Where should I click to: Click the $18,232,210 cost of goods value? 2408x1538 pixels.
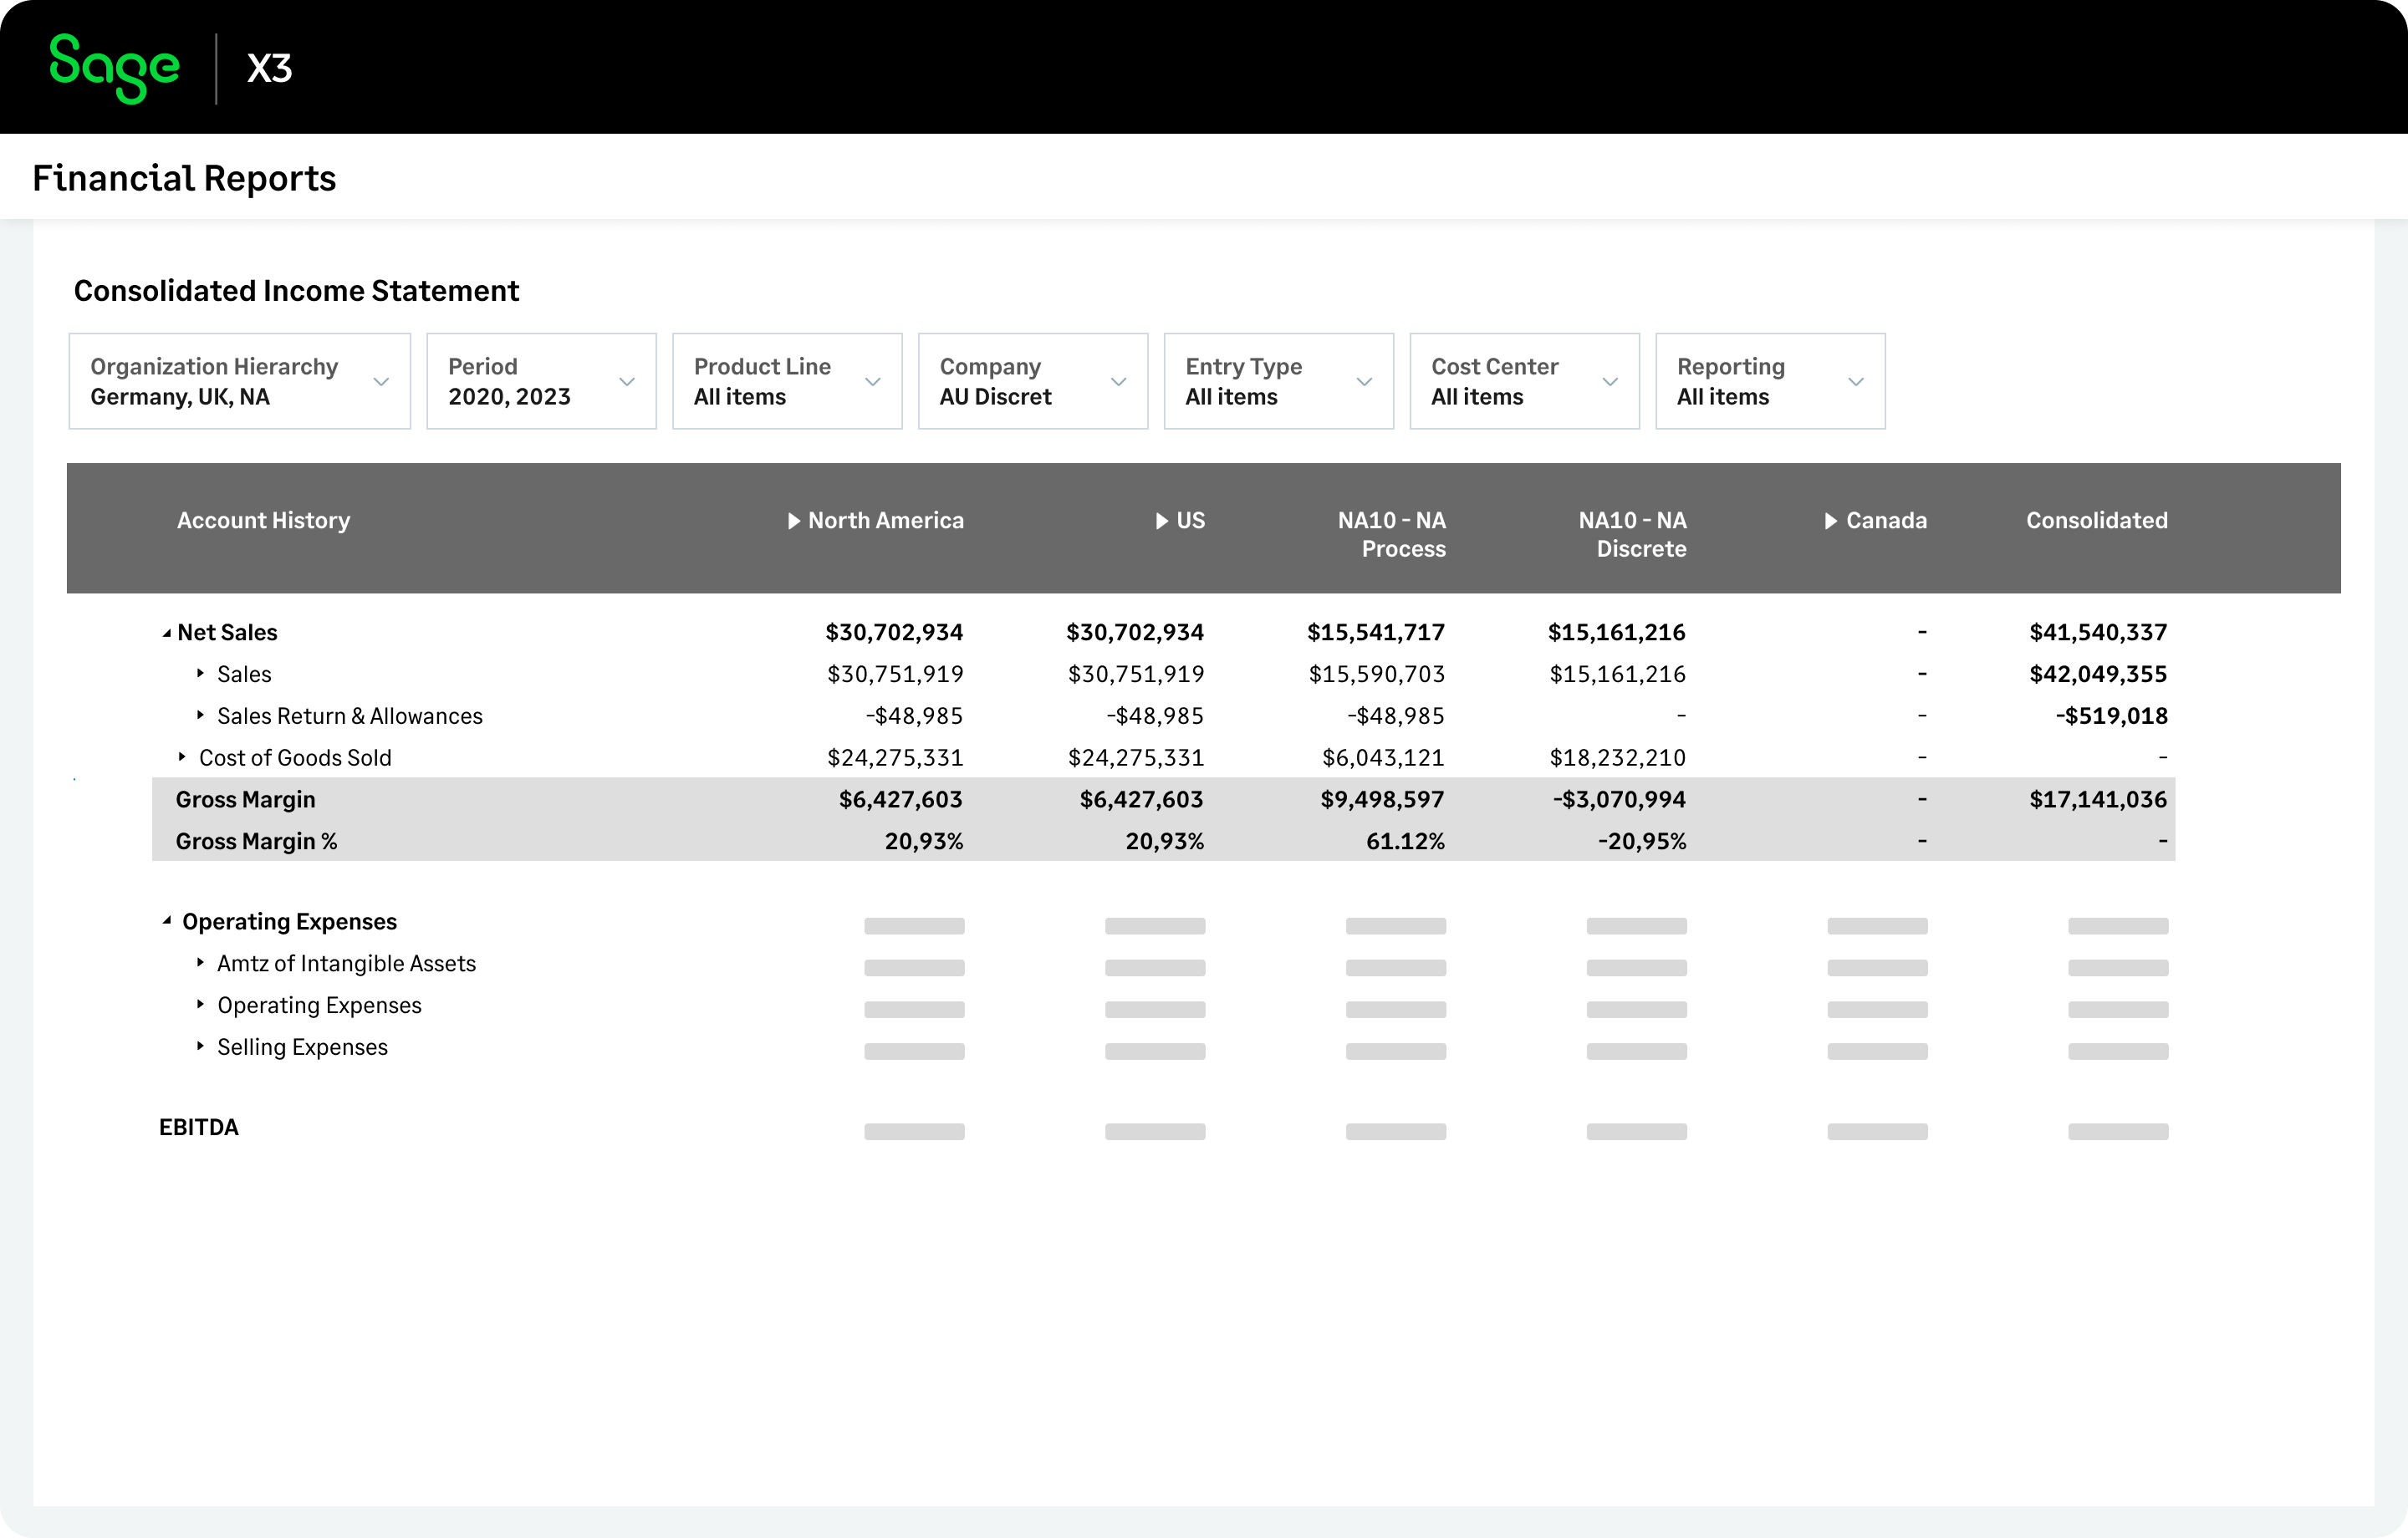pyautogui.click(x=1617, y=758)
